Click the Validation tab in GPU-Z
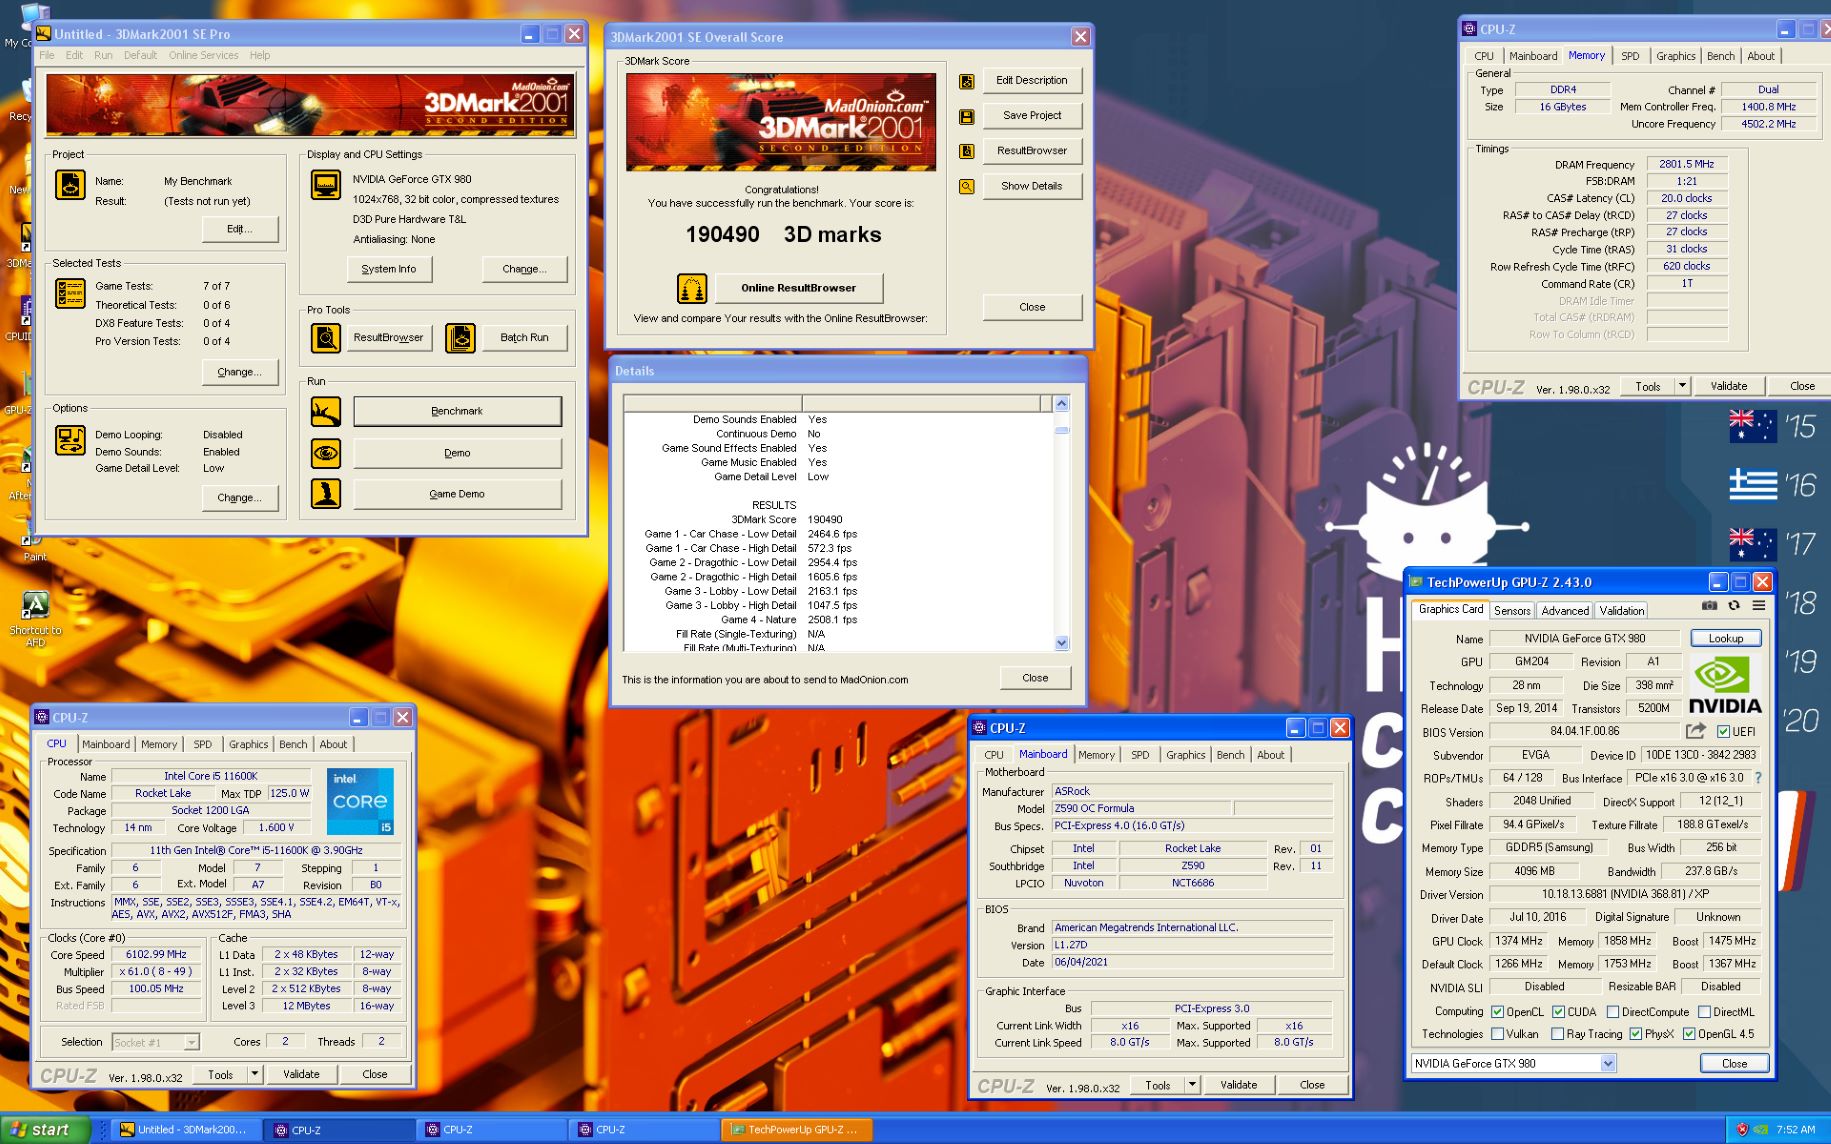Screen dimensions: 1831x1144 pyautogui.click(x=1621, y=610)
